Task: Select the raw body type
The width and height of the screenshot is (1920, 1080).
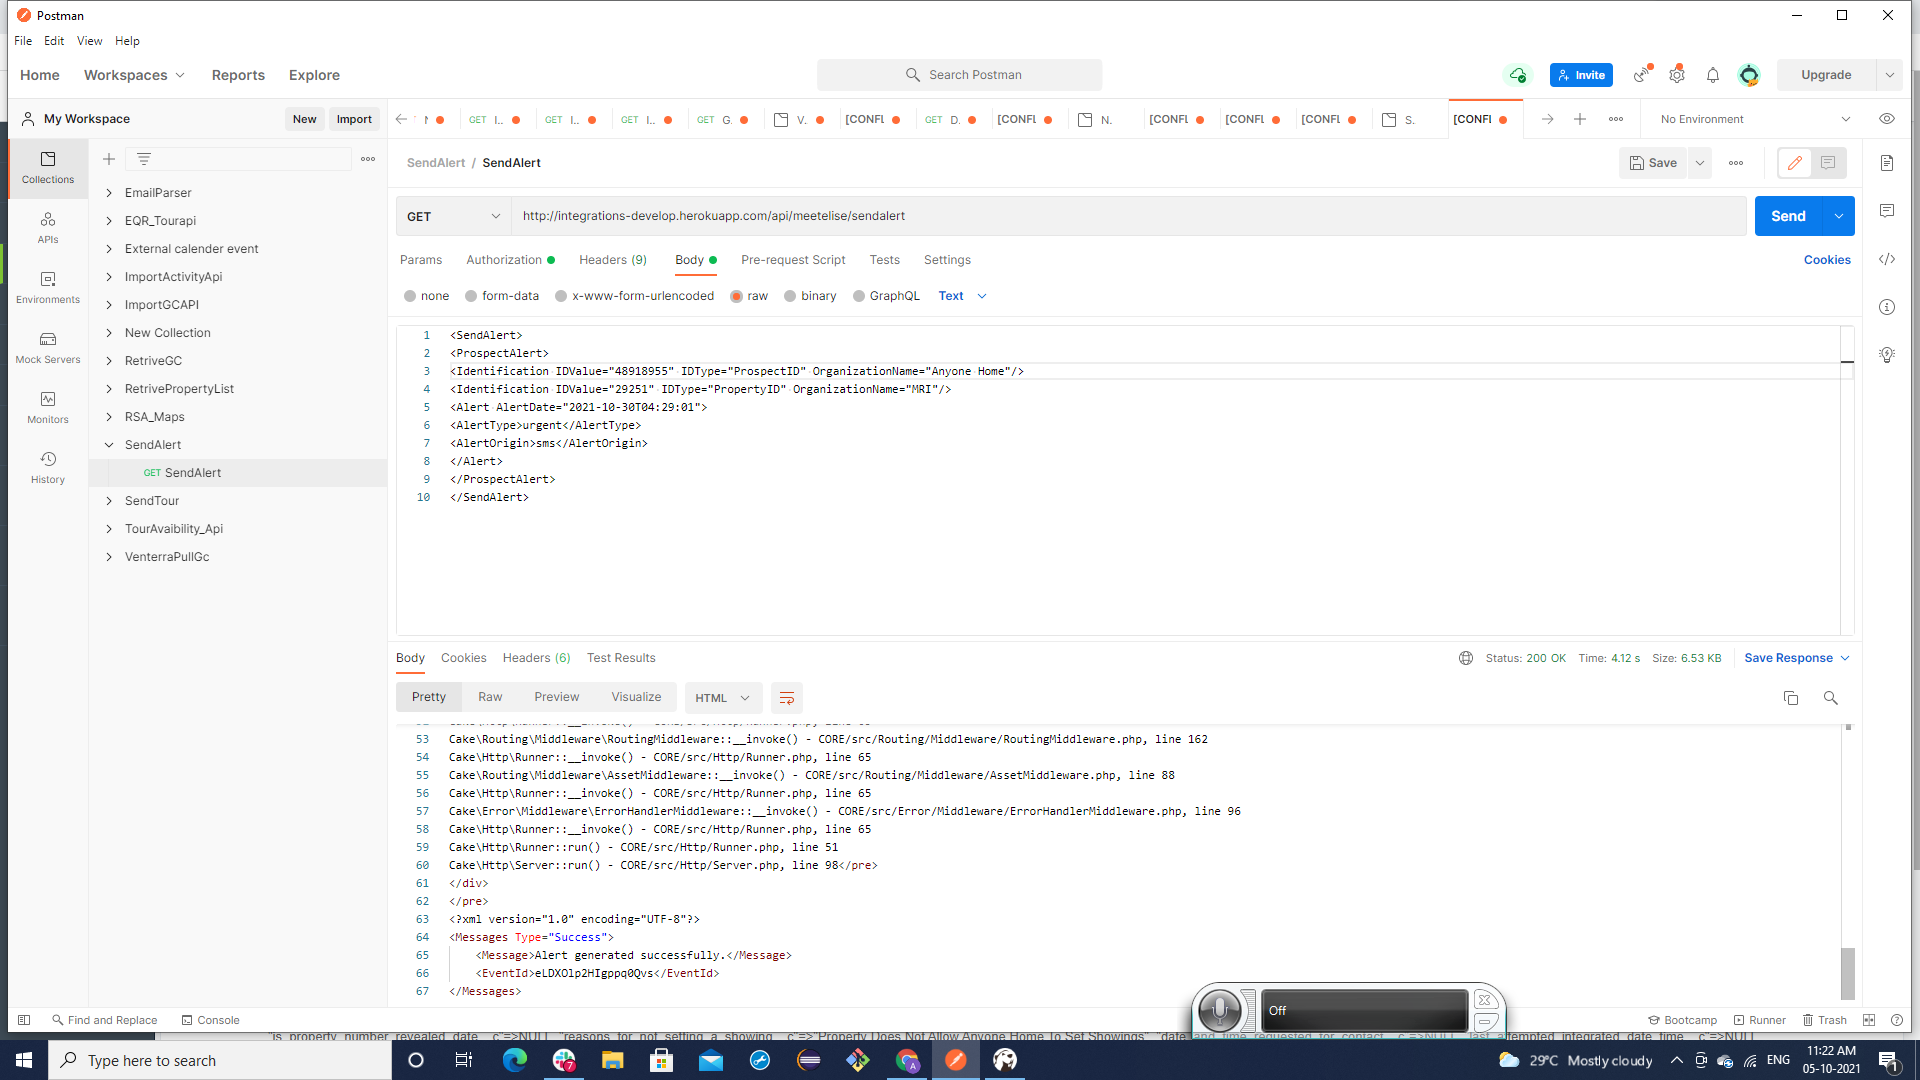Action: [x=750, y=296]
